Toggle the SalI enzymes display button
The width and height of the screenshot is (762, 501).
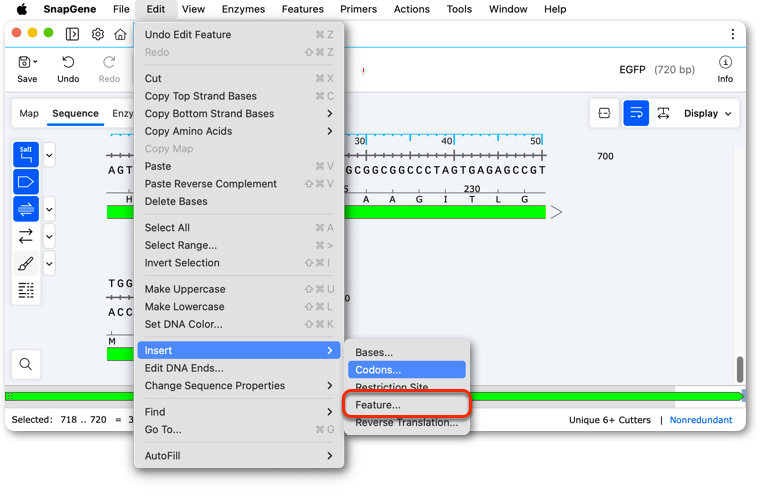26,155
